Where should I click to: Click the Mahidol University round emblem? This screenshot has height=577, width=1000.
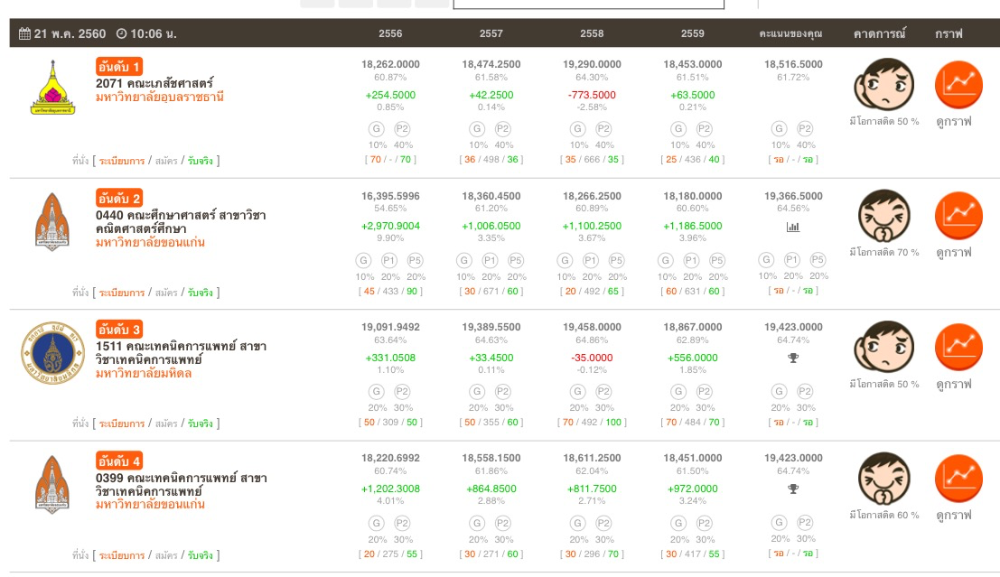(x=50, y=354)
